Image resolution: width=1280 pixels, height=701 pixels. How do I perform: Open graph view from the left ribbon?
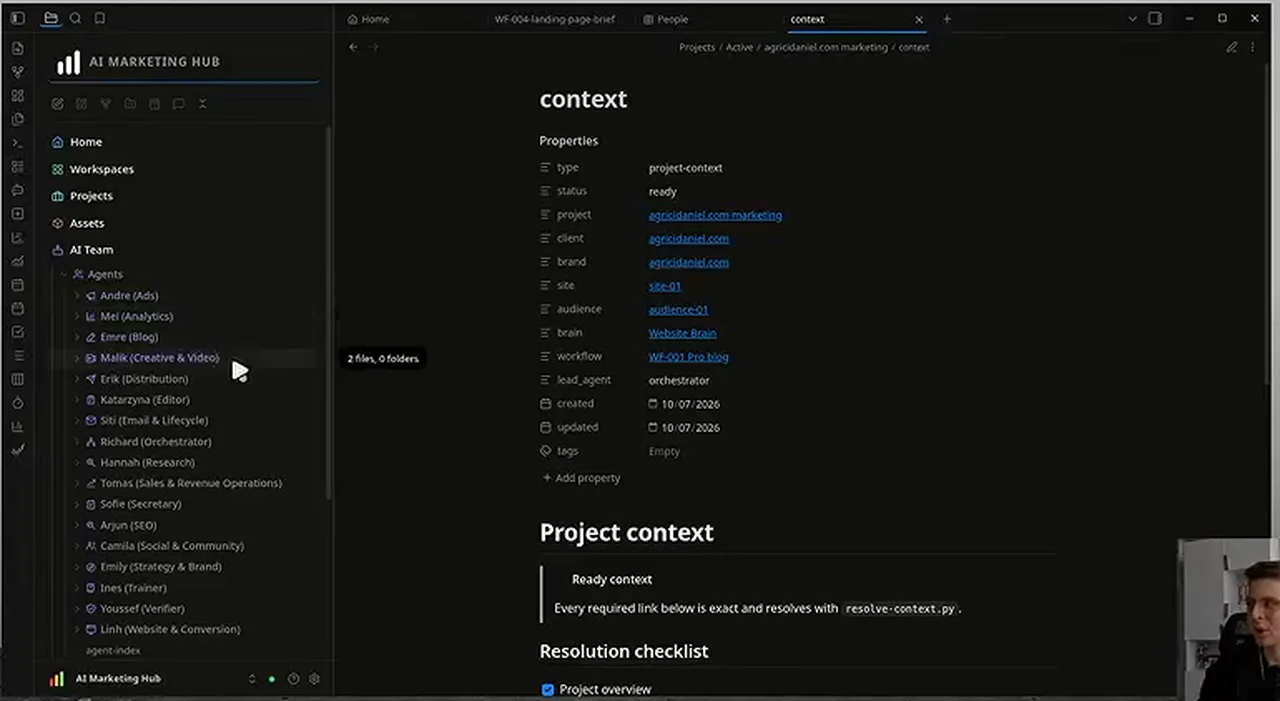click(17, 72)
